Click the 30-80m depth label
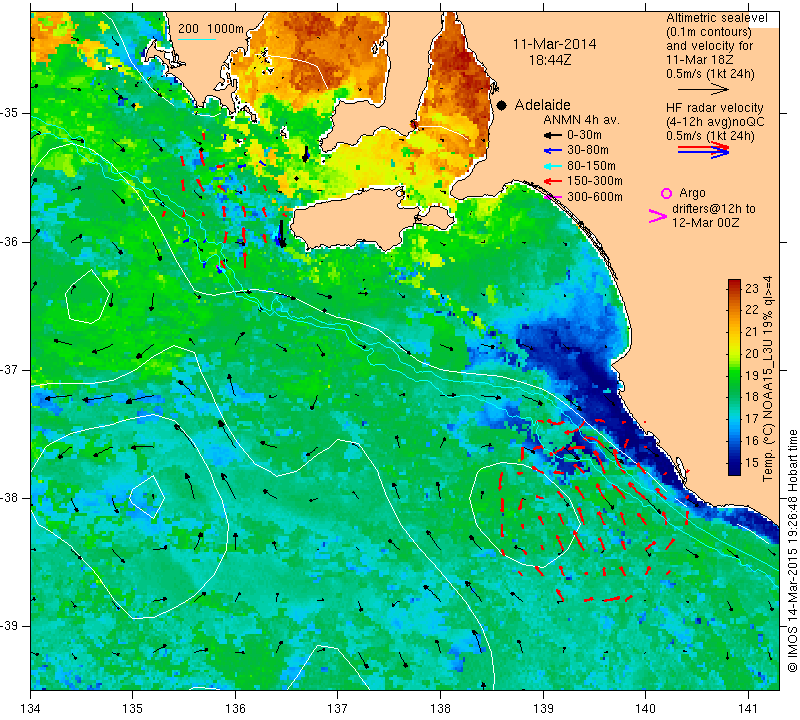 [x=588, y=150]
